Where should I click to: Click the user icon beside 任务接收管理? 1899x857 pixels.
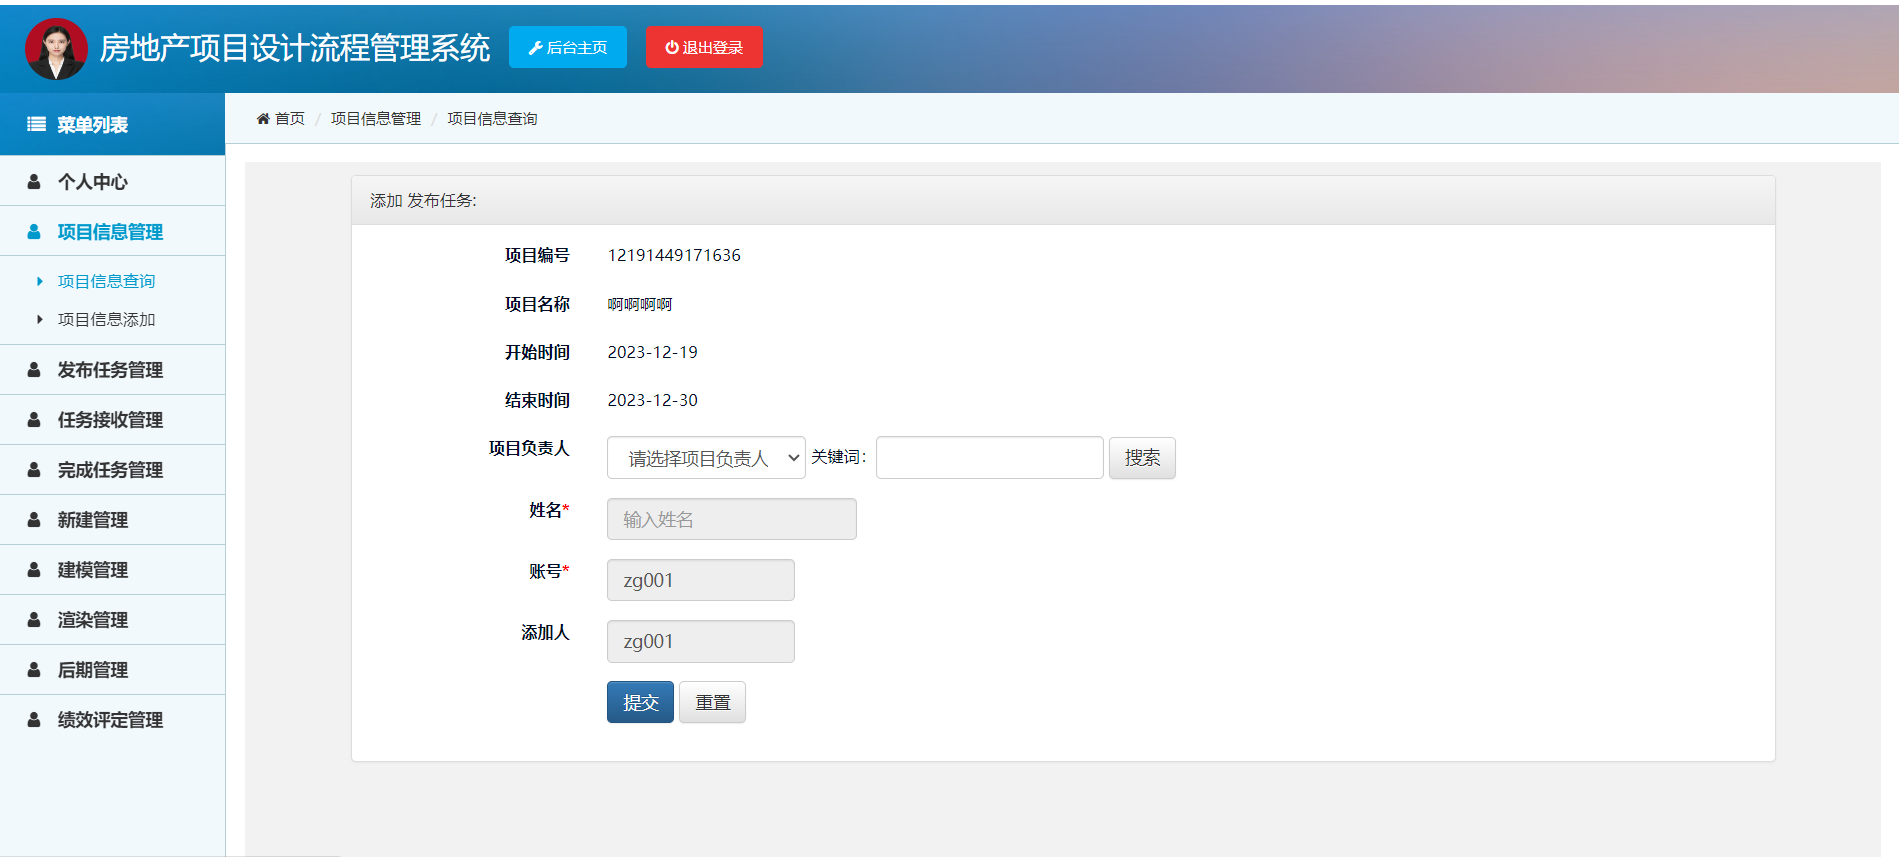click(x=34, y=419)
